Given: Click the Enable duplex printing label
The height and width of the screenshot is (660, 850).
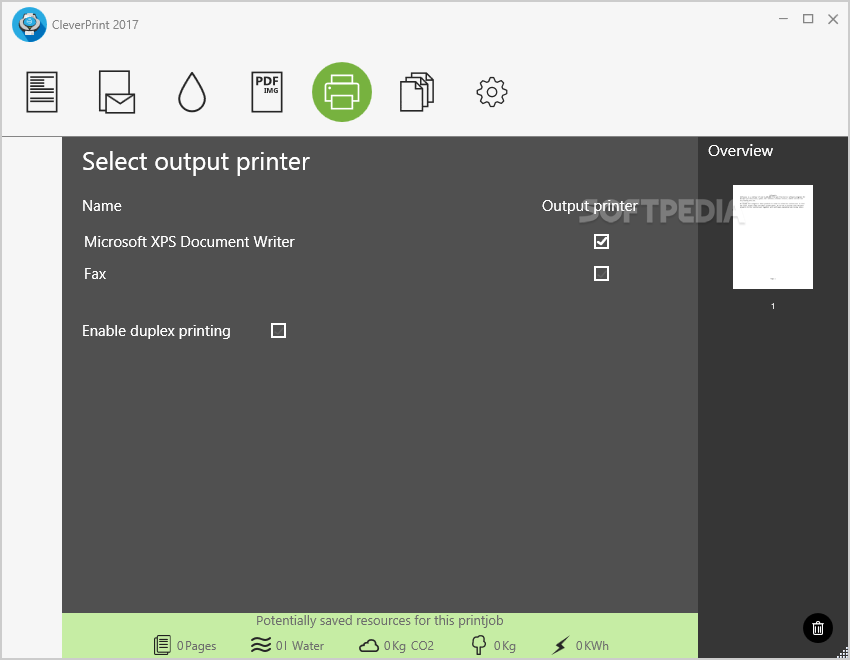Looking at the screenshot, I should (x=156, y=331).
